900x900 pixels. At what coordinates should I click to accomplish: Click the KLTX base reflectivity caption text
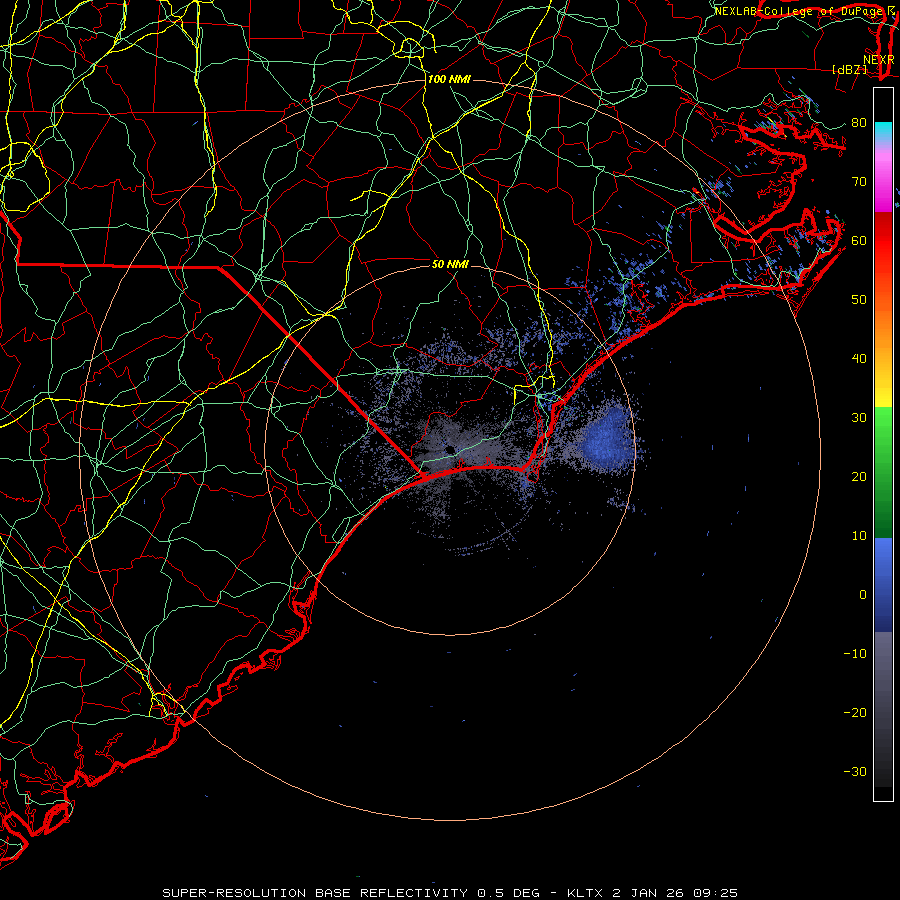point(450,893)
